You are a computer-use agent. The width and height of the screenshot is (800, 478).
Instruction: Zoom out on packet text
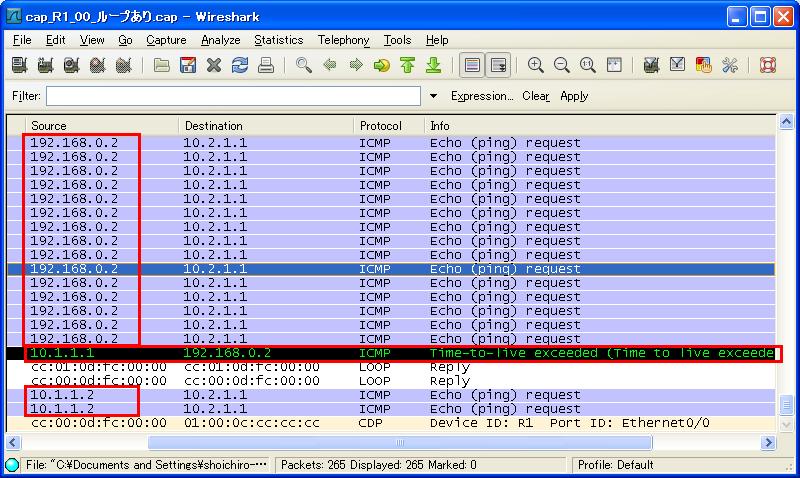click(562, 65)
